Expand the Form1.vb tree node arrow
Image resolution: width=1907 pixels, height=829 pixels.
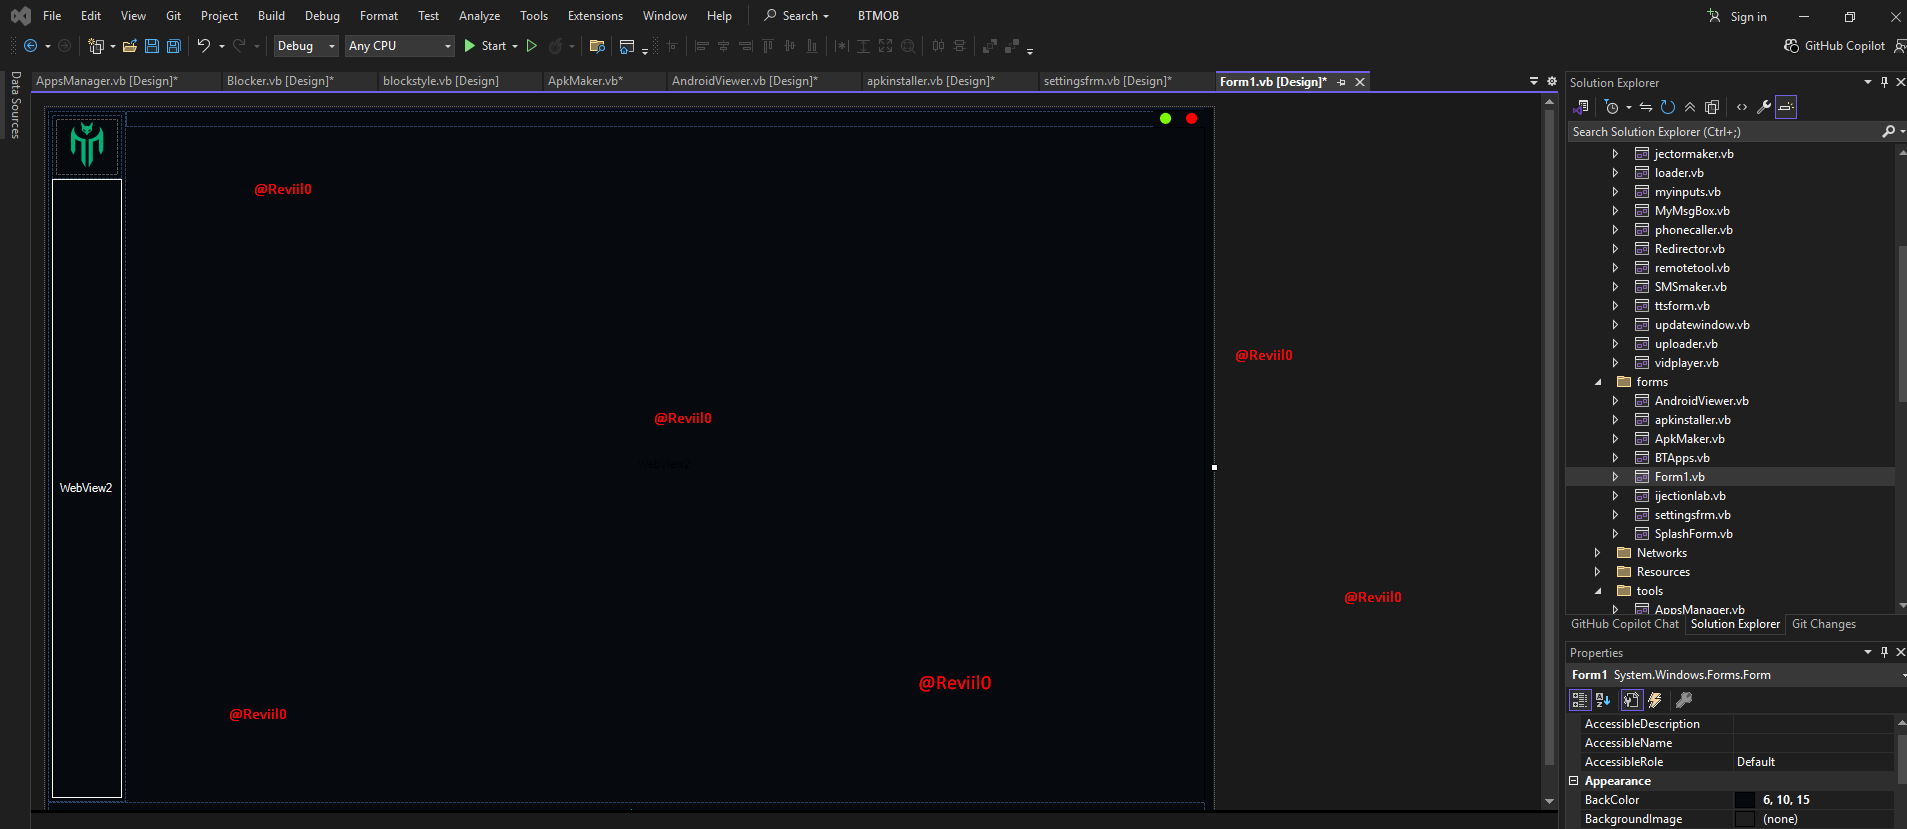(1615, 477)
